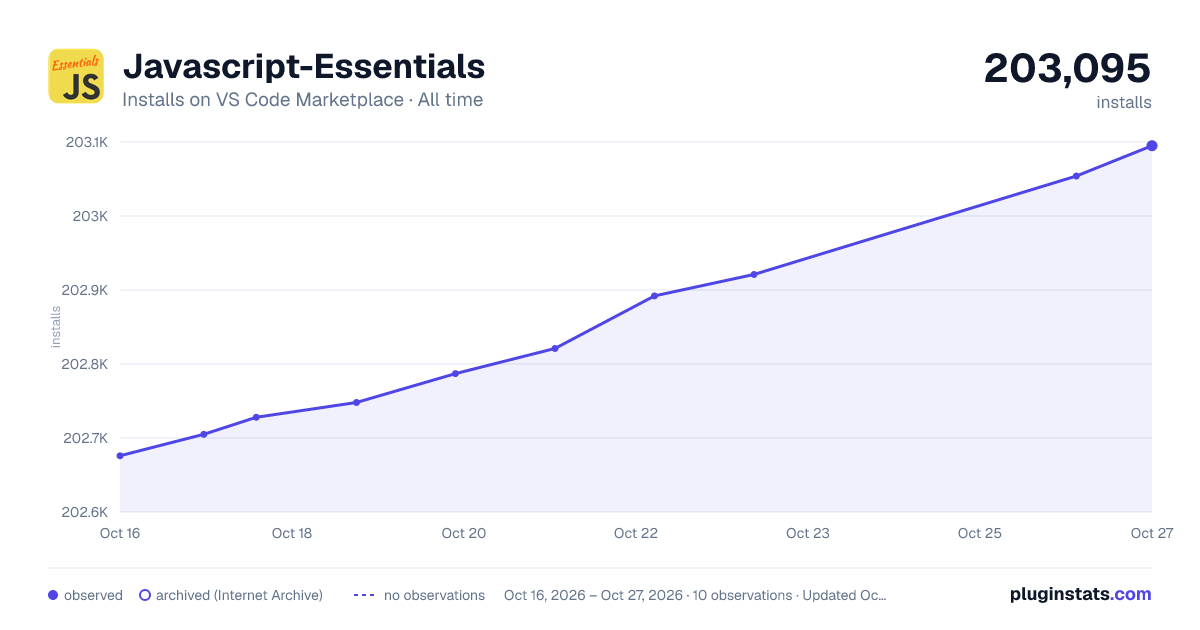Click the date range and observations footer text
The height and width of the screenshot is (630, 1200).
(x=695, y=595)
